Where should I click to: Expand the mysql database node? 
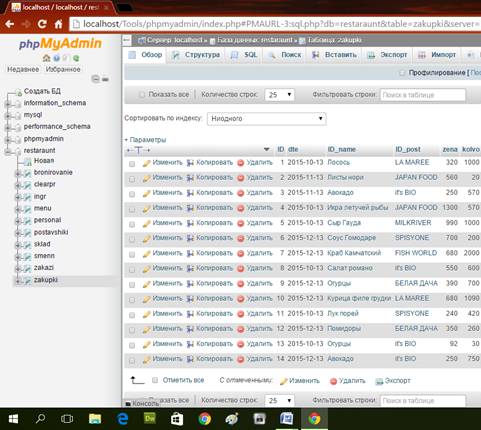pyautogui.click(x=8, y=116)
